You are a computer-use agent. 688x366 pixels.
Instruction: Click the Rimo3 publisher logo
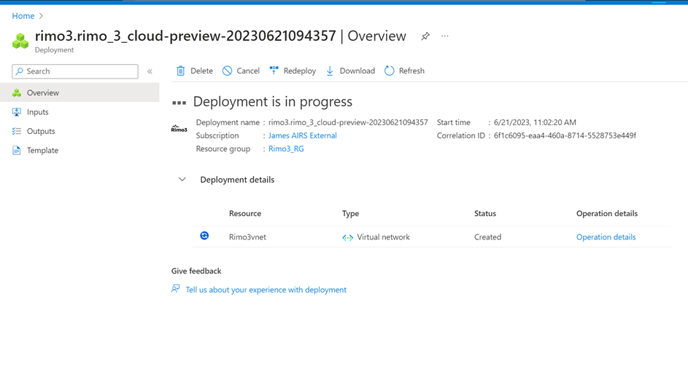[x=179, y=129]
